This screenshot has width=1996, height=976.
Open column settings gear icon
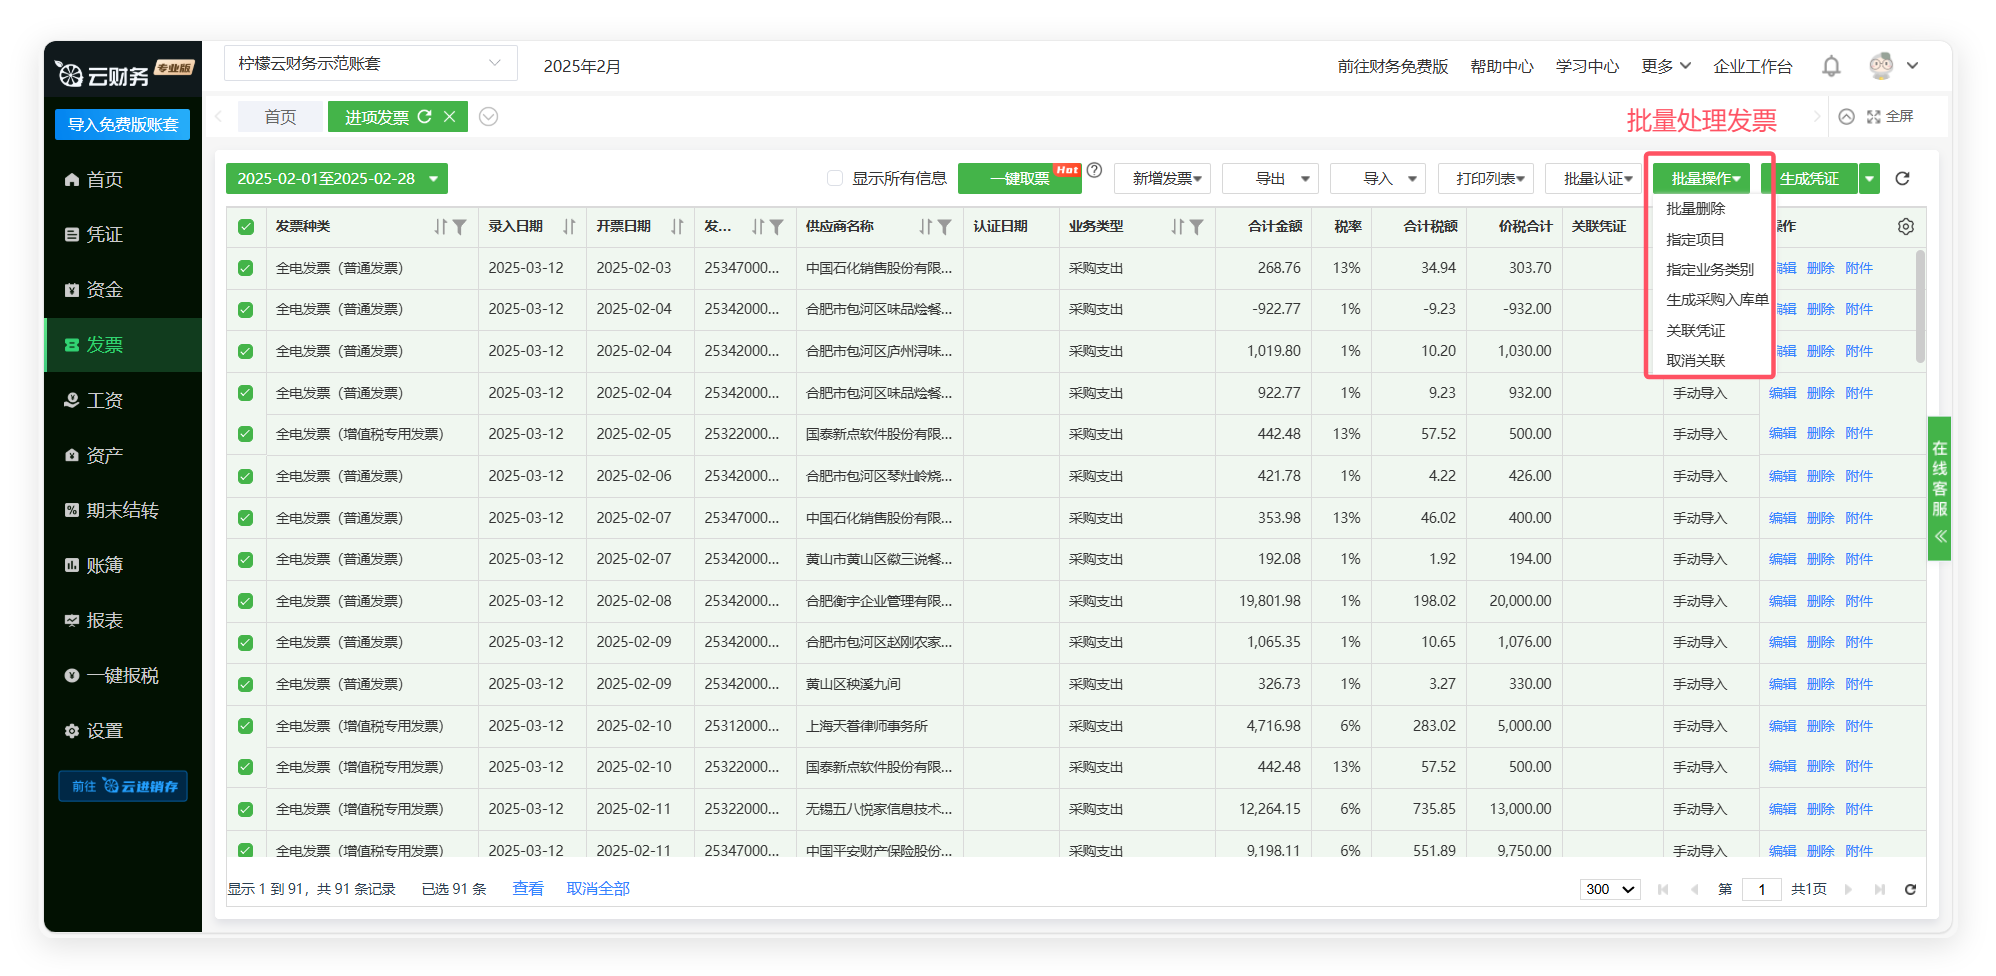(x=1905, y=227)
